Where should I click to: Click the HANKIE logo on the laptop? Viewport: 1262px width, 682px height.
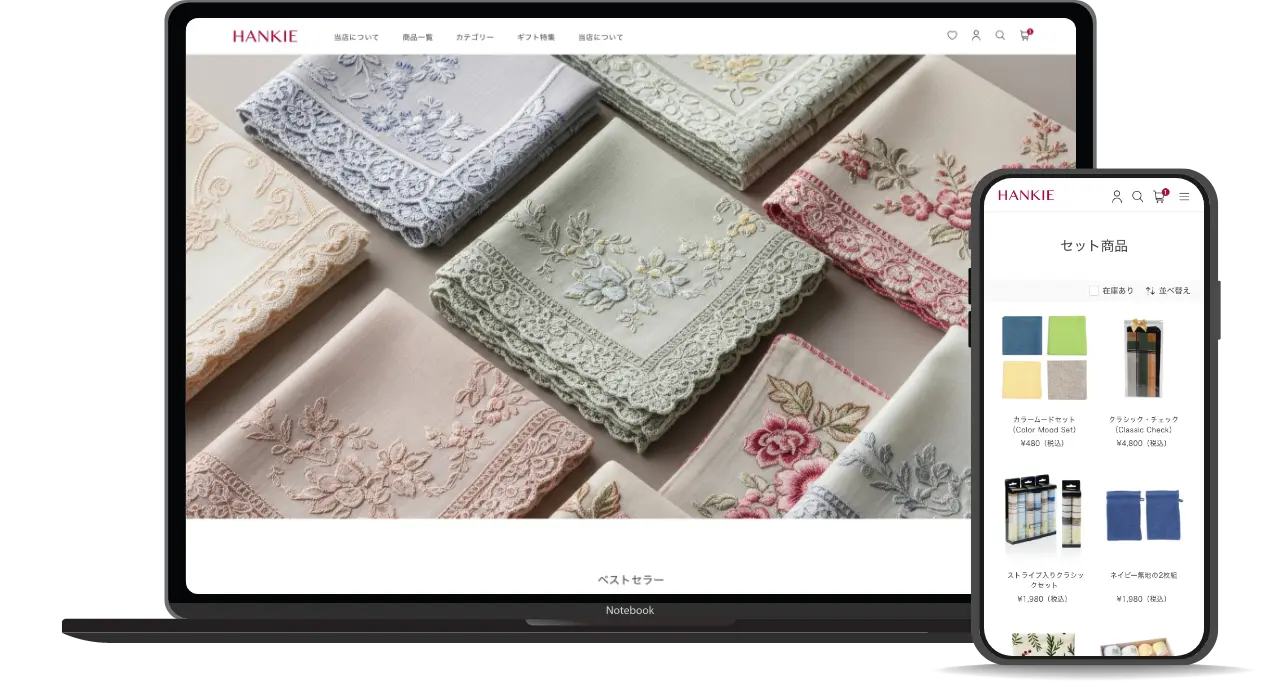click(x=265, y=36)
